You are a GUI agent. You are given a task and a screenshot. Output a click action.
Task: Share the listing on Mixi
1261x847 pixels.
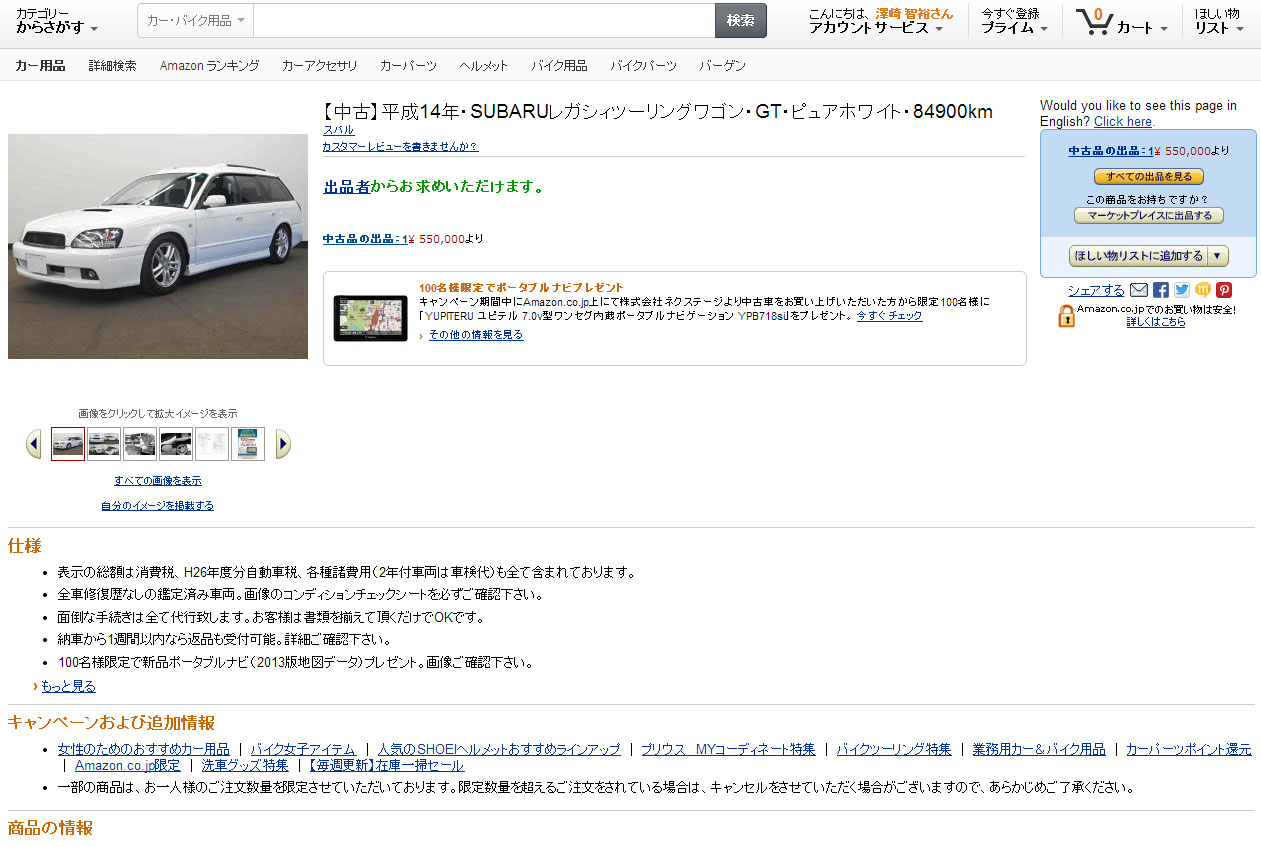tap(1203, 290)
